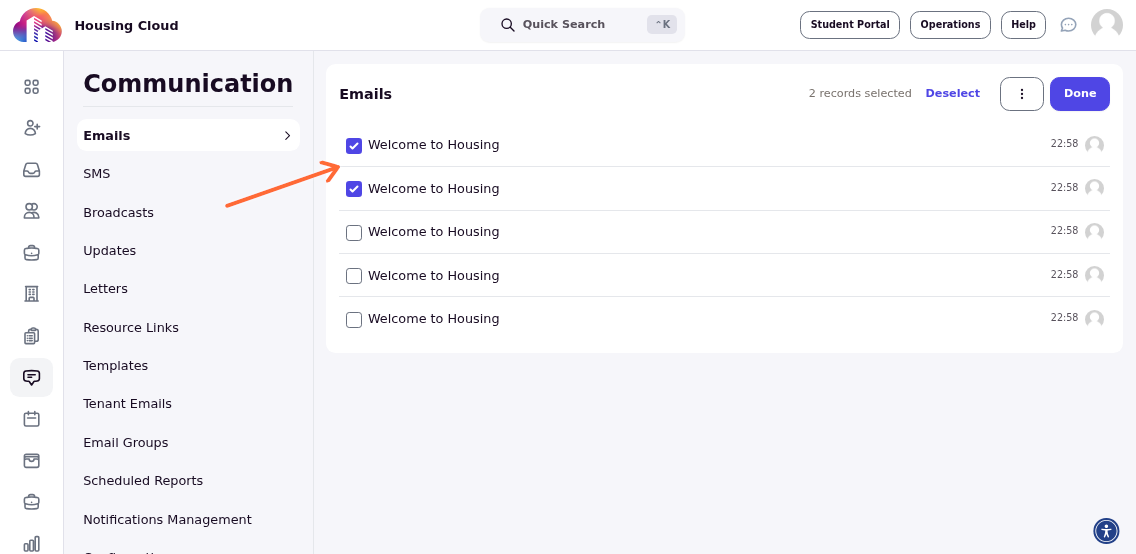Open Resource Links menu item
Image resolution: width=1136 pixels, height=554 pixels.
coord(130,327)
